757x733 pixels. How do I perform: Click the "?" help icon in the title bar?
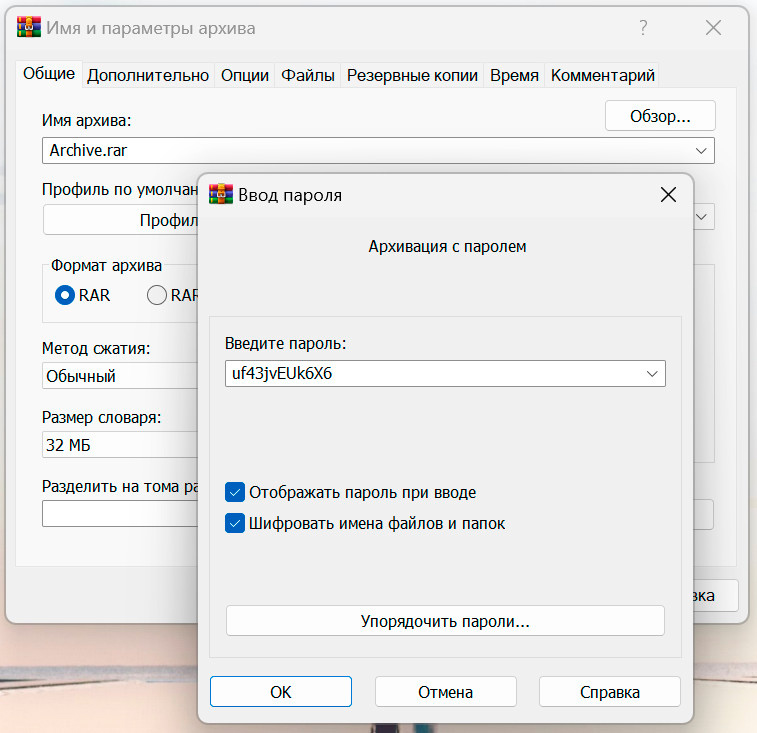[643, 28]
